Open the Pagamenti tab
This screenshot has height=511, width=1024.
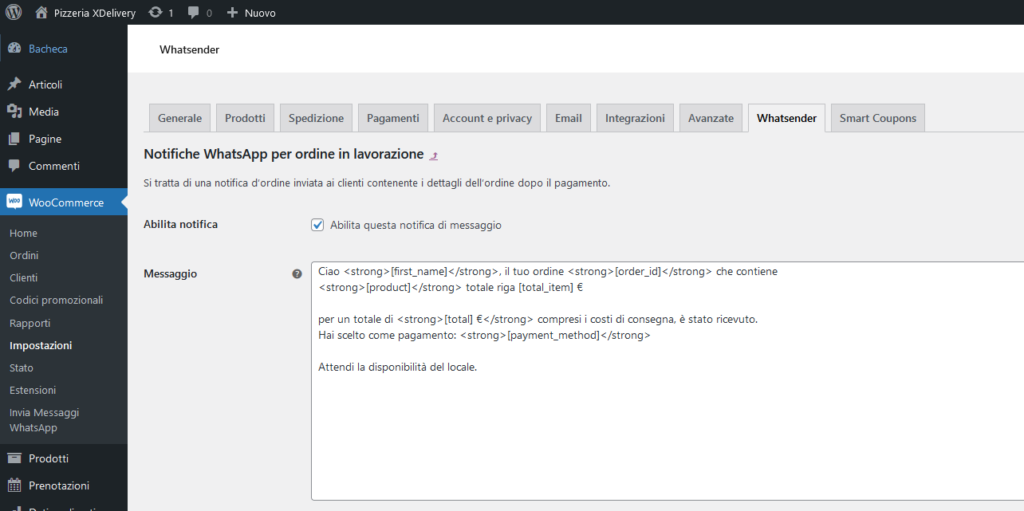coord(393,118)
